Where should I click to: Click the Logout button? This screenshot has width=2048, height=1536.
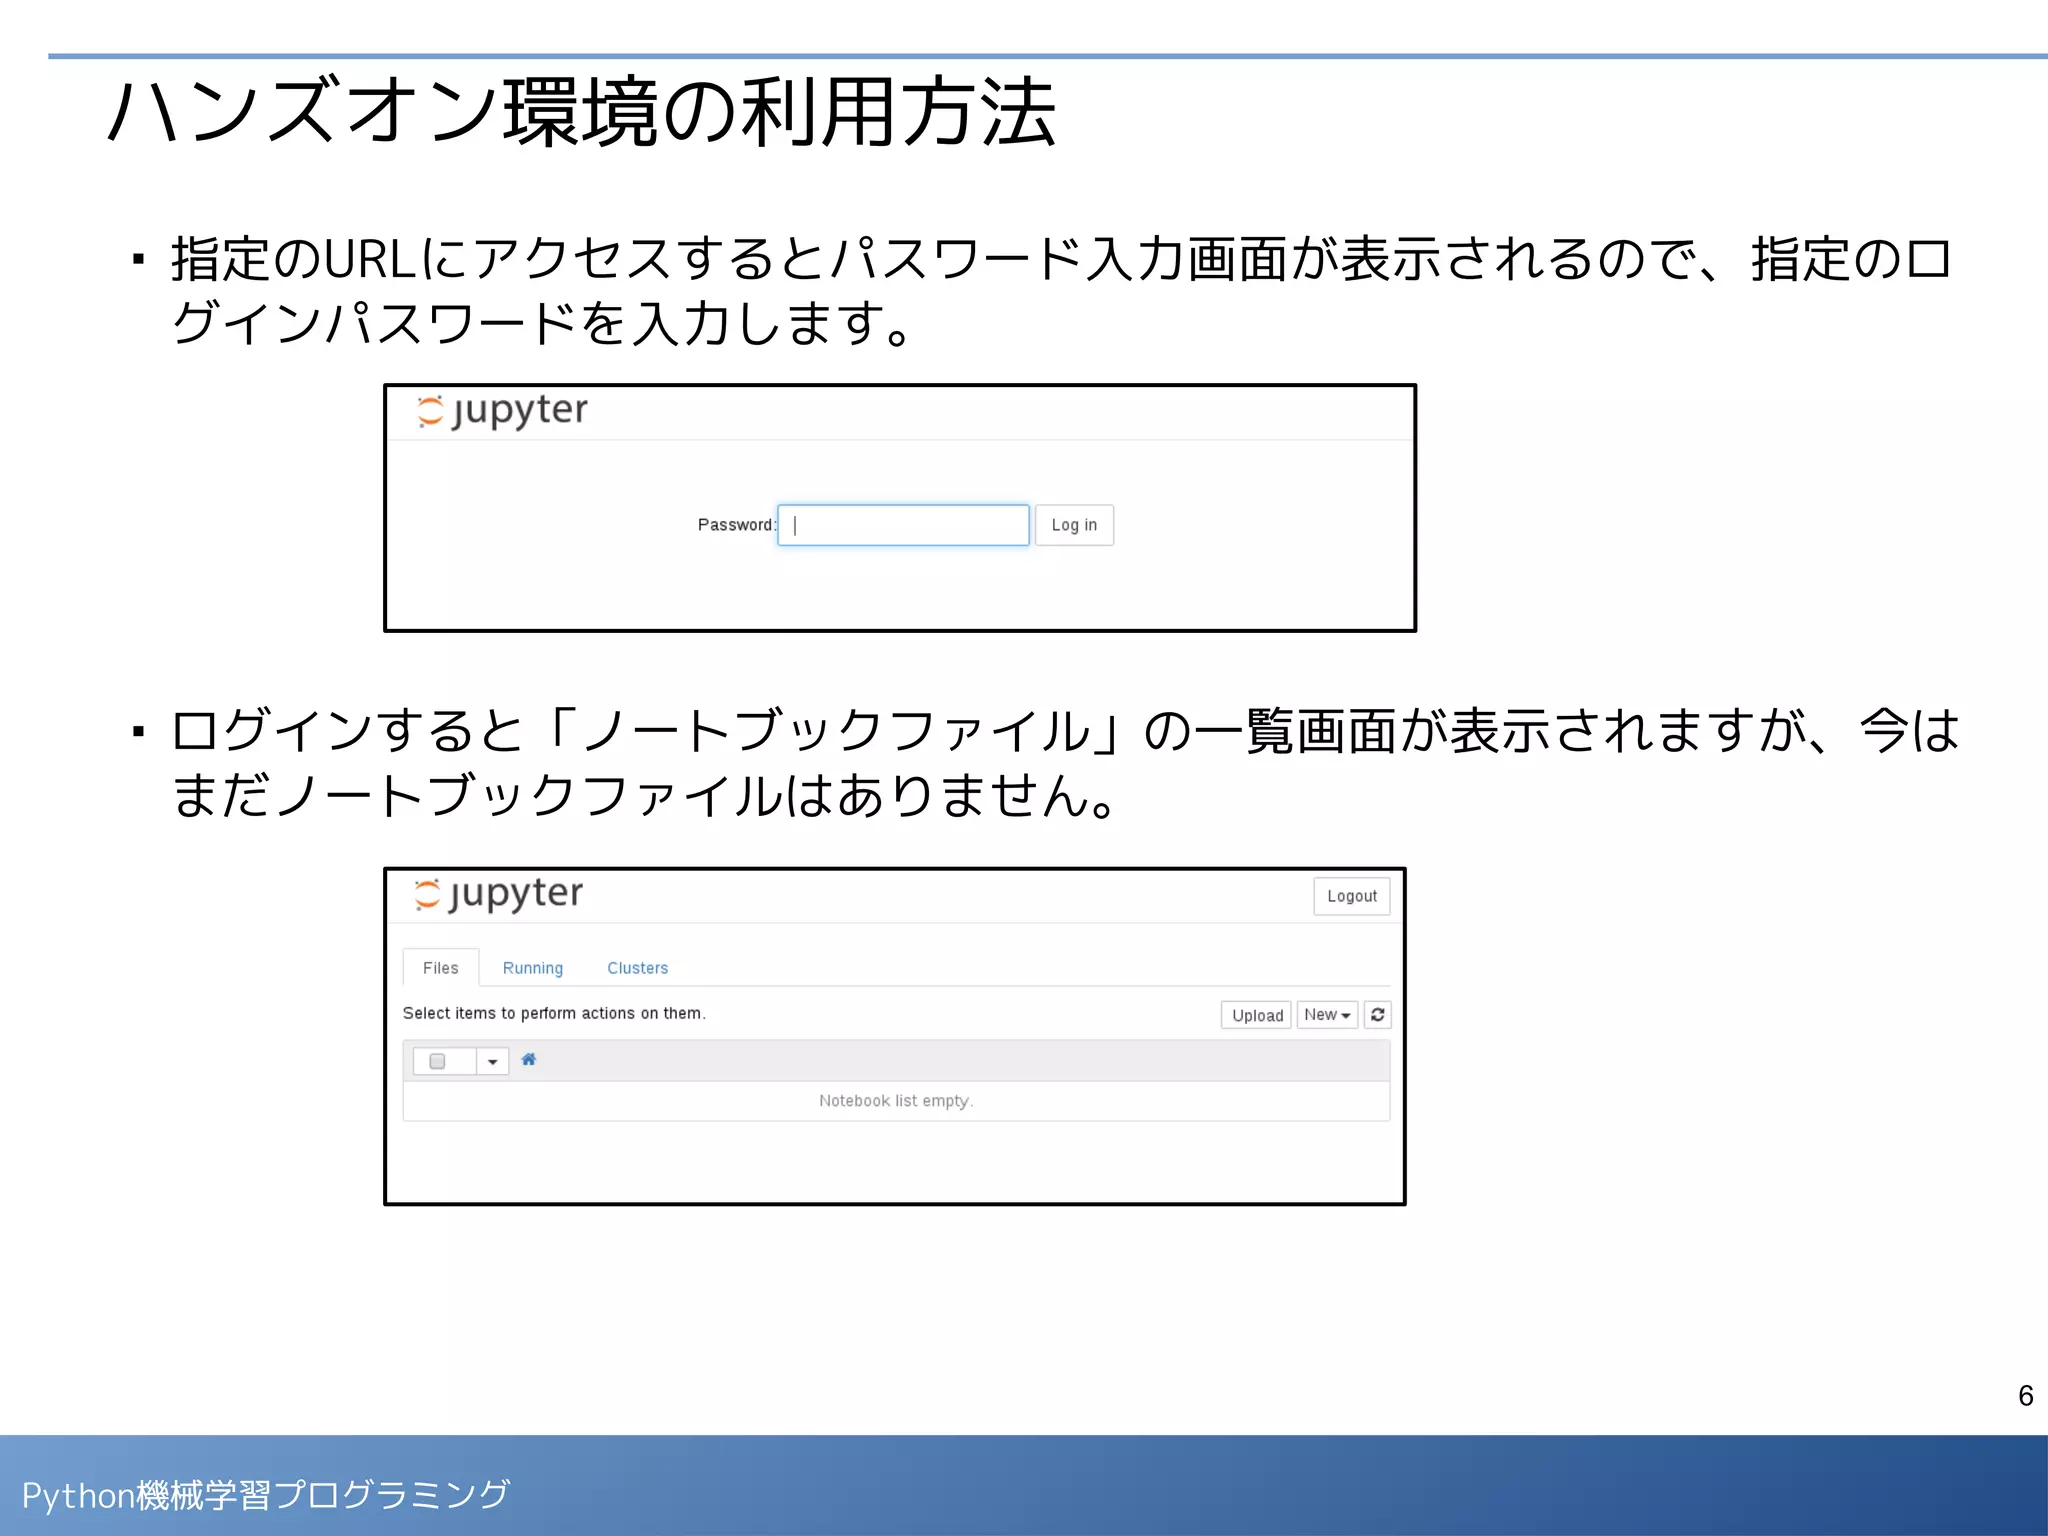click(x=1352, y=896)
